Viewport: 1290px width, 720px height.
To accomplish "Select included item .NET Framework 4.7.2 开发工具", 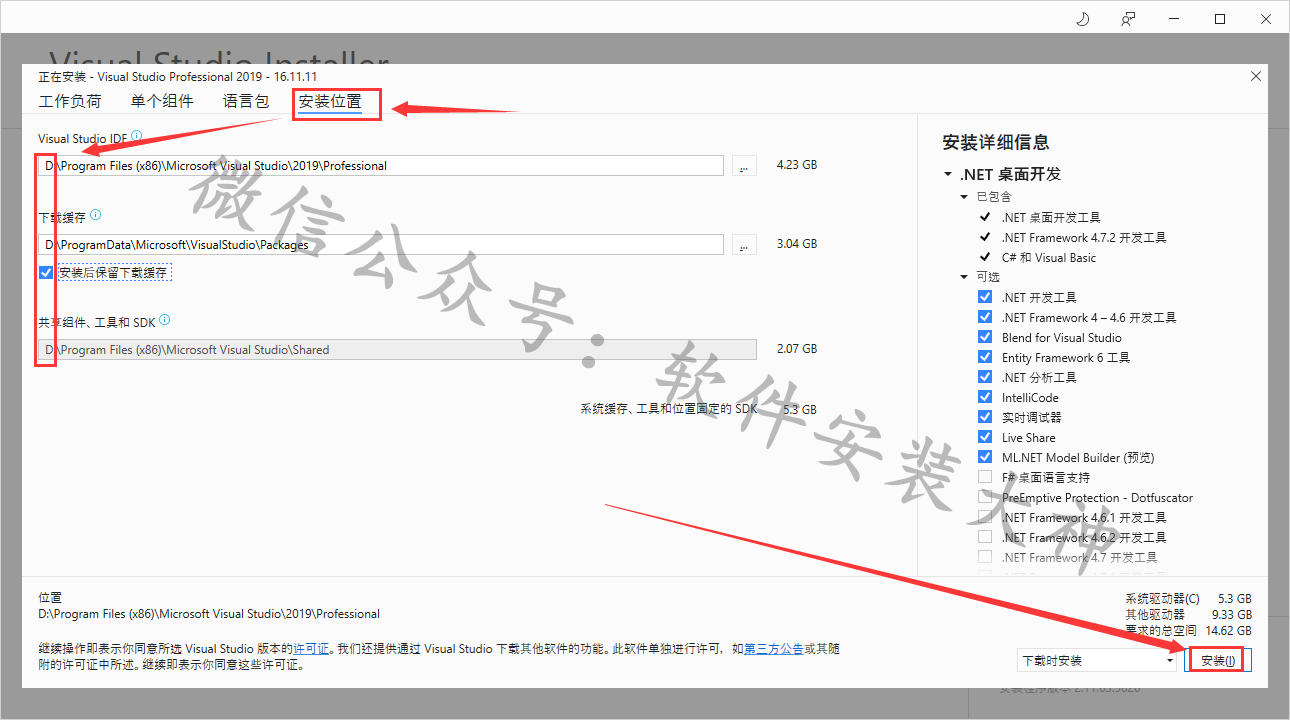I will point(1084,237).
